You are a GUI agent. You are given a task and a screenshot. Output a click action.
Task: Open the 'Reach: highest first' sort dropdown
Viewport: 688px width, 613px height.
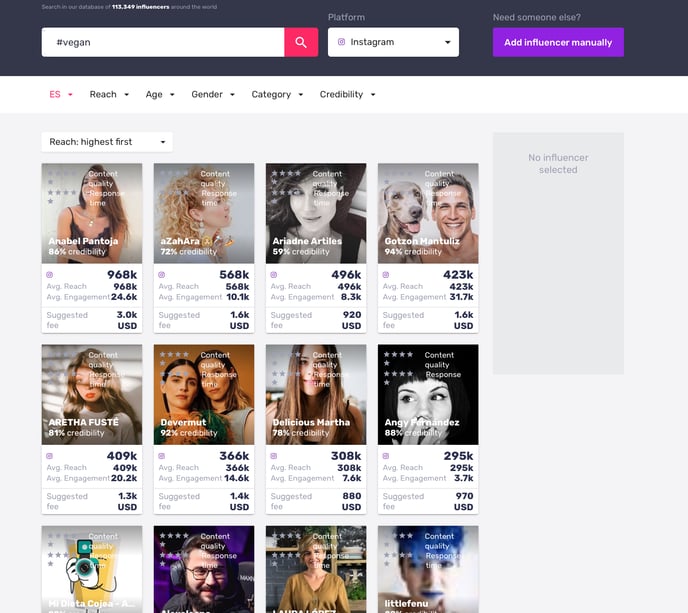click(107, 142)
